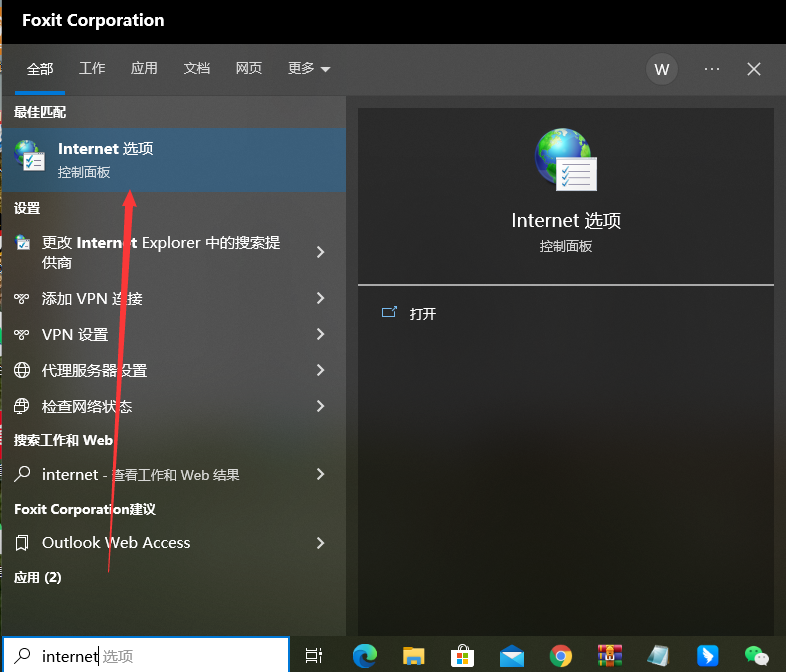786x672 pixels.
Task: Expand arrow for internet web results
Action: point(321,474)
